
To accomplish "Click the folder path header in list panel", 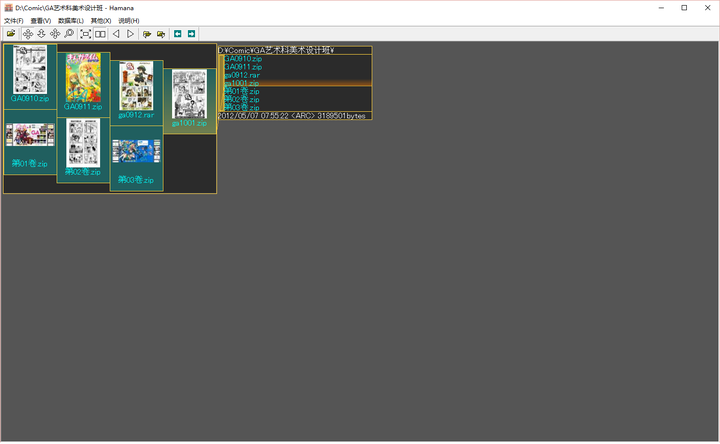I will [x=295, y=51].
